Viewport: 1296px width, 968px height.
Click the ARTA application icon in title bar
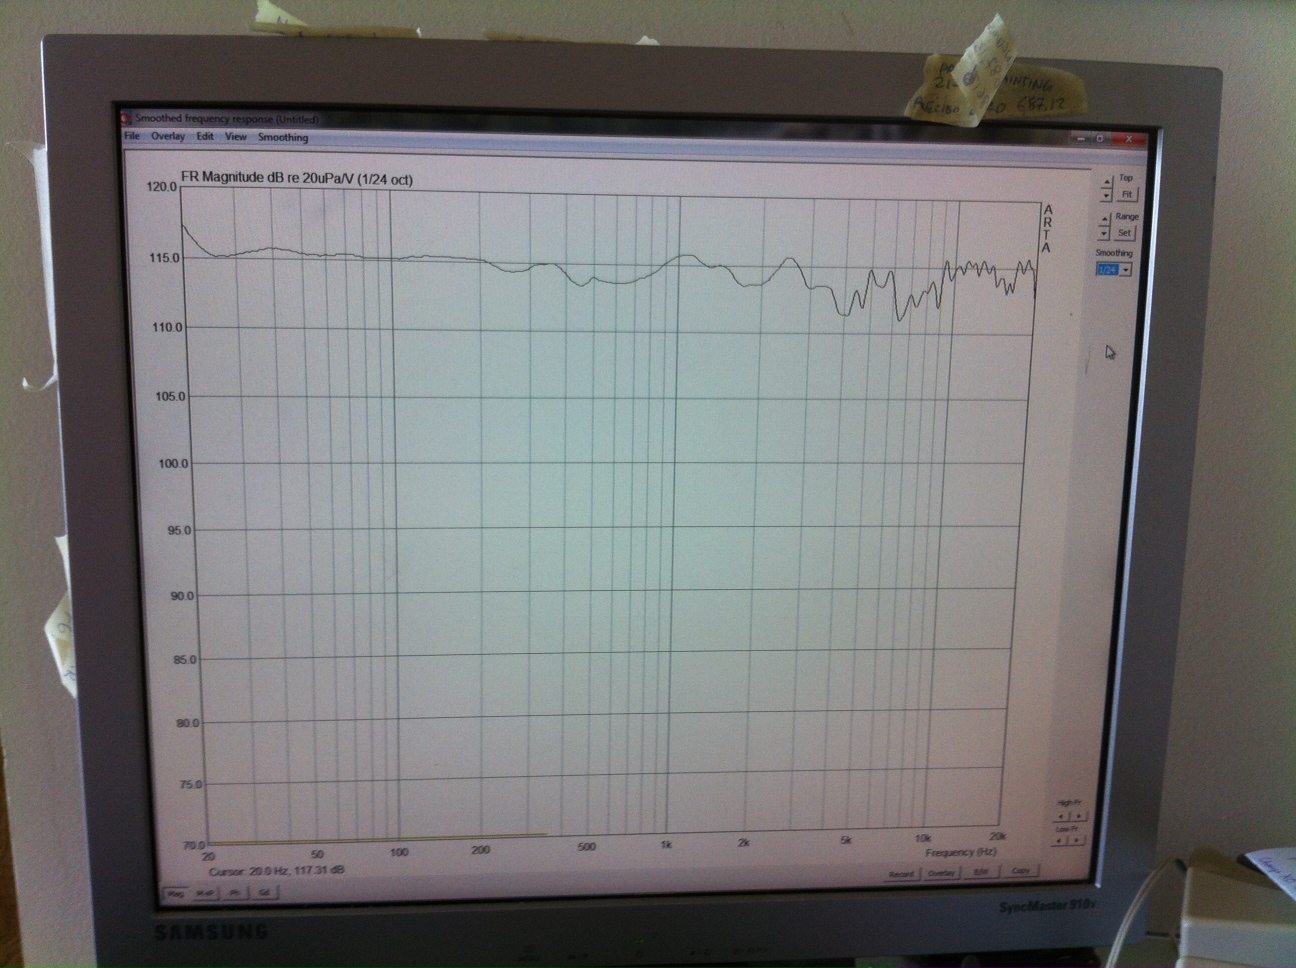coord(127,117)
